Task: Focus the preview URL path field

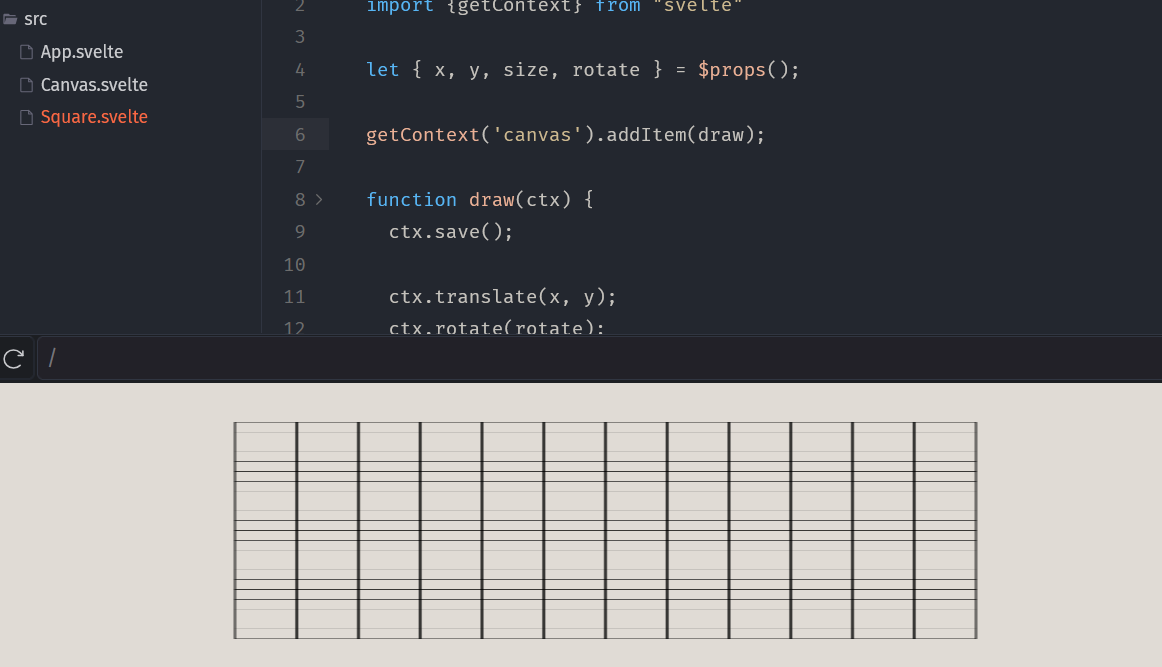Action: 600,358
